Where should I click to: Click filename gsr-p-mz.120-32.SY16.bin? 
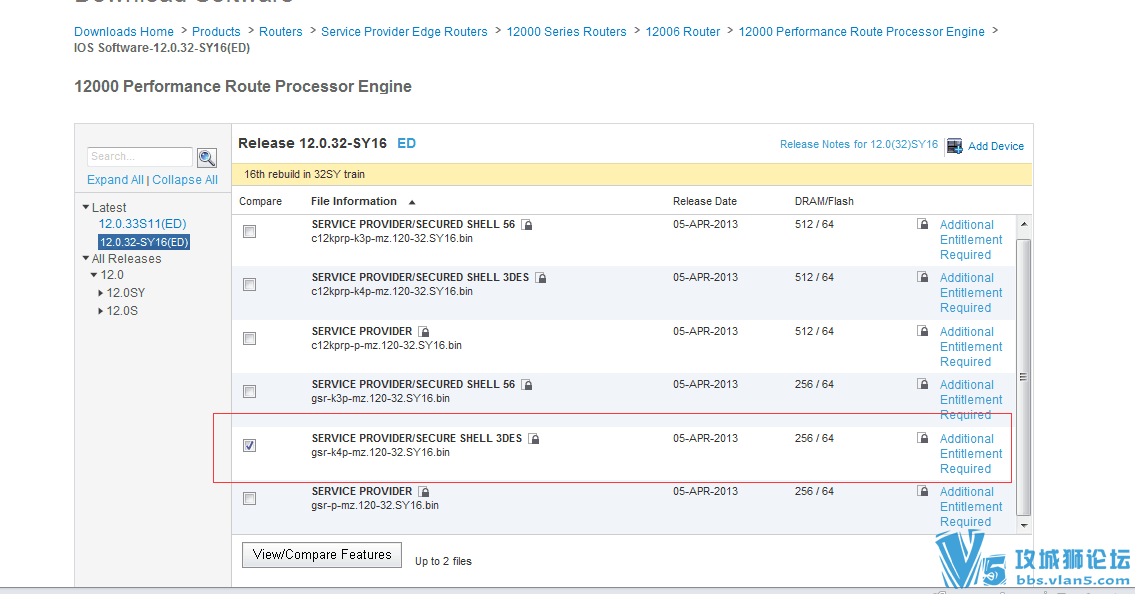click(x=375, y=506)
